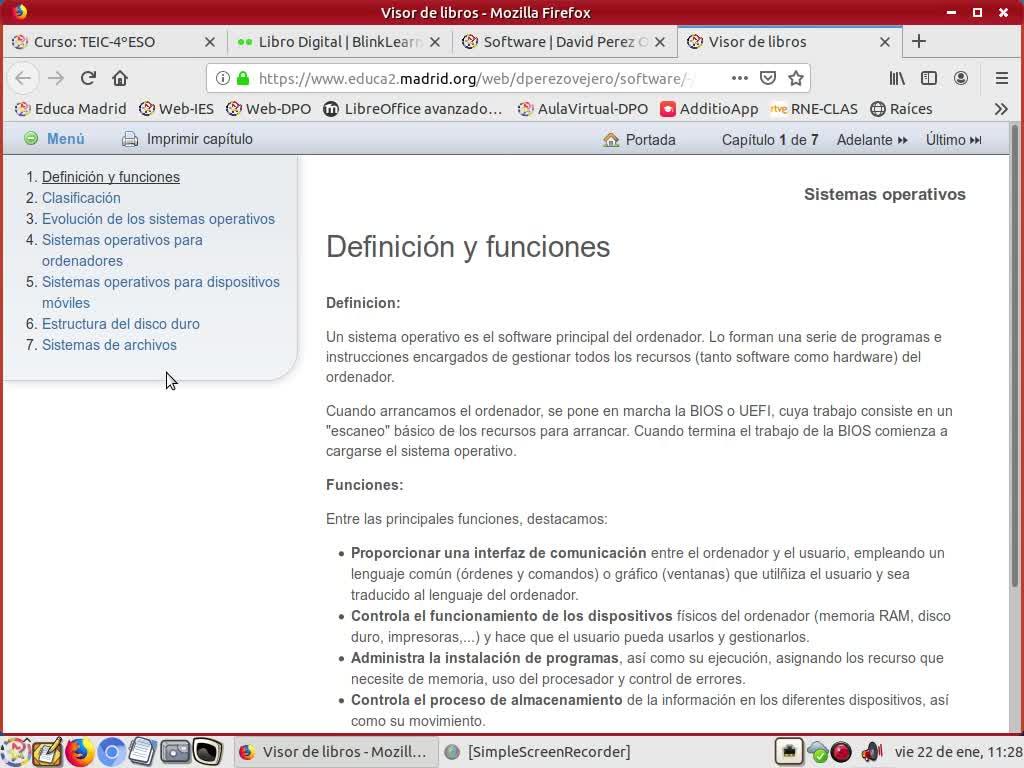Switch to Libro Digital BlinkLearning tab
The height and width of the screenshot is (768, 1024).
point(338,42)
